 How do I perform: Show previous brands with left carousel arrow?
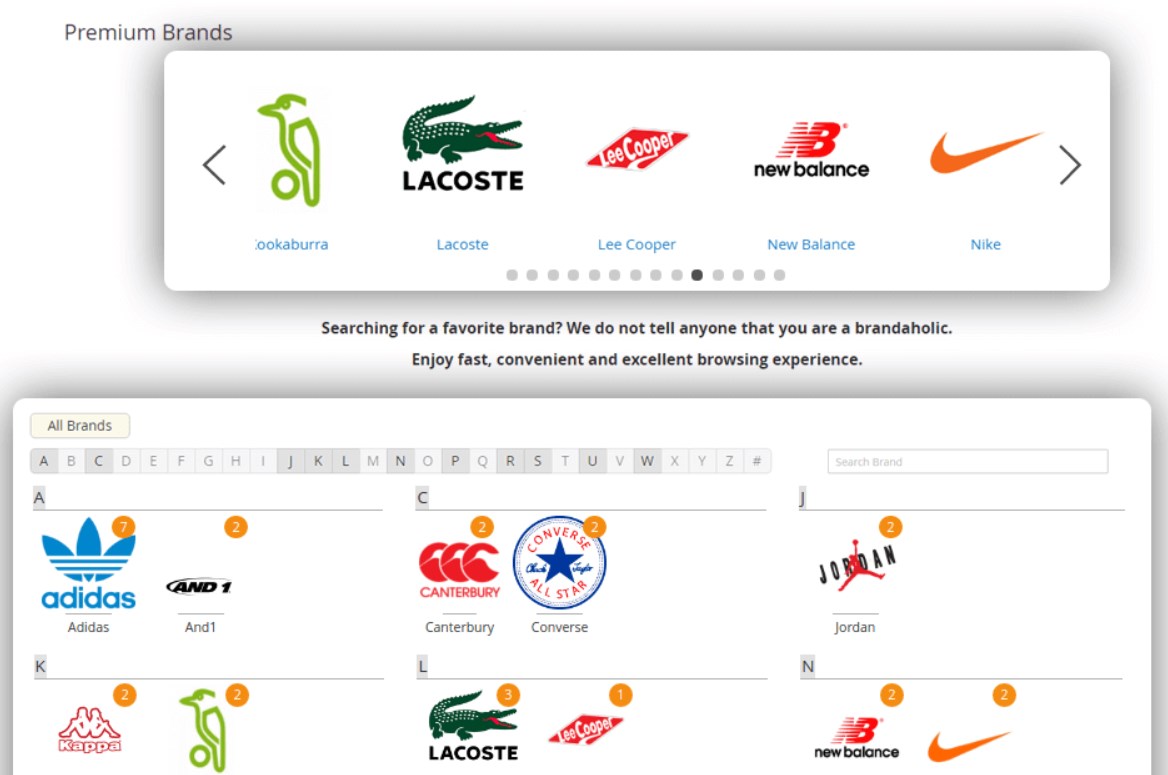coord(215,165)
